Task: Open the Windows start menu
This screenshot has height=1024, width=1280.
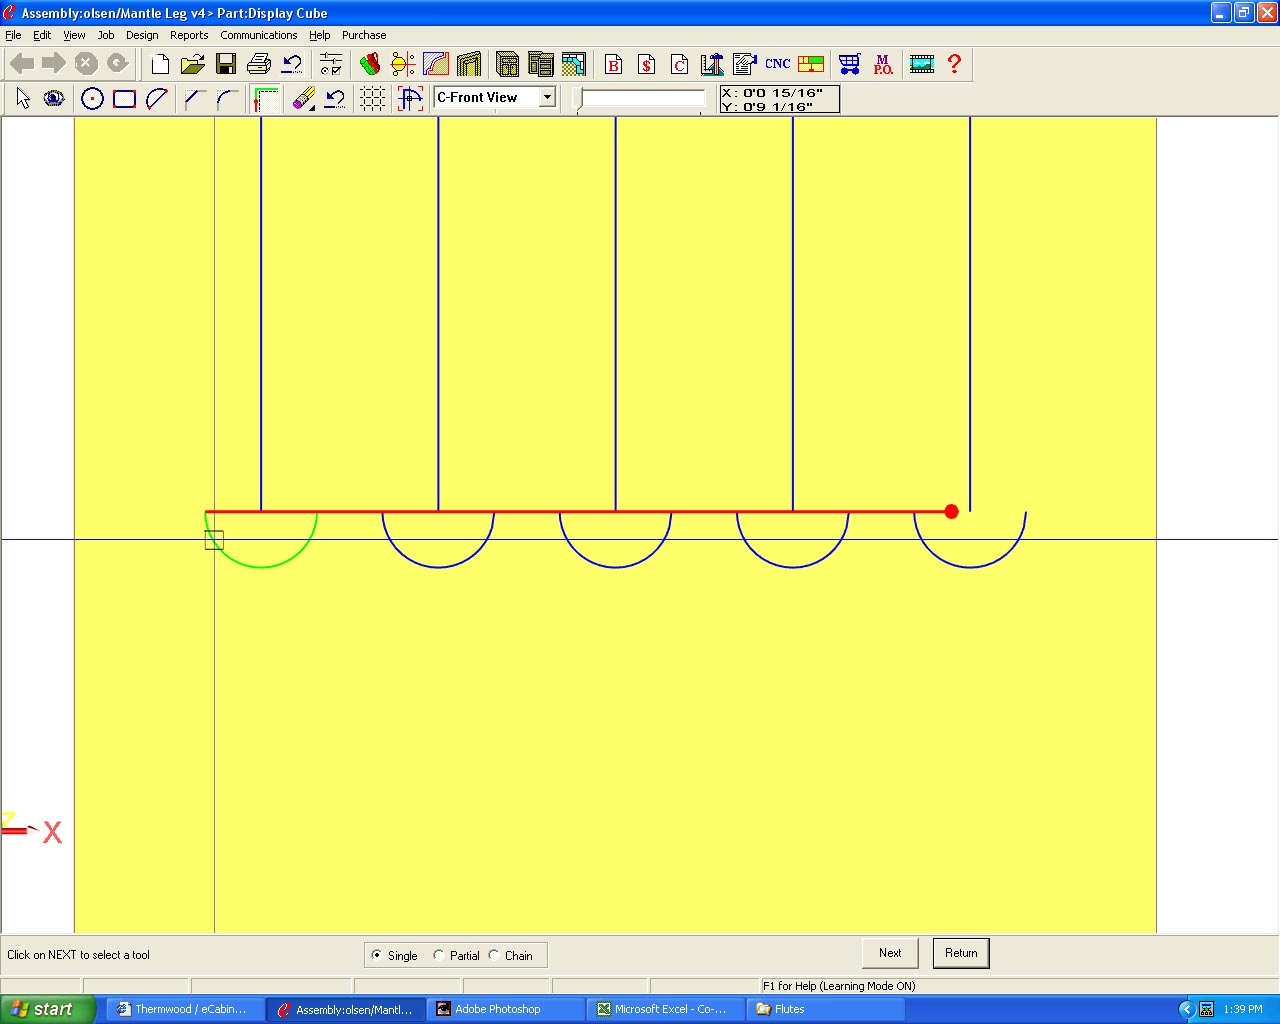Action: tap(46, 1009)
